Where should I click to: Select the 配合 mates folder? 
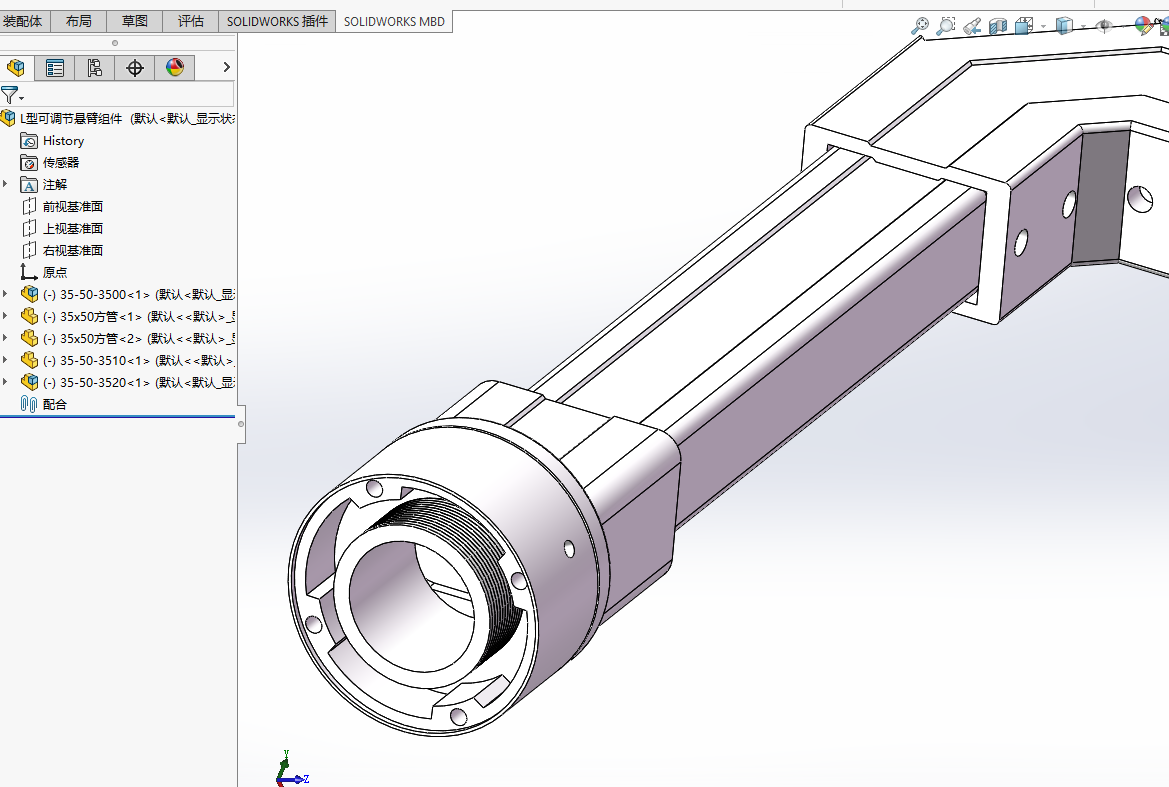tap(44, 404)
